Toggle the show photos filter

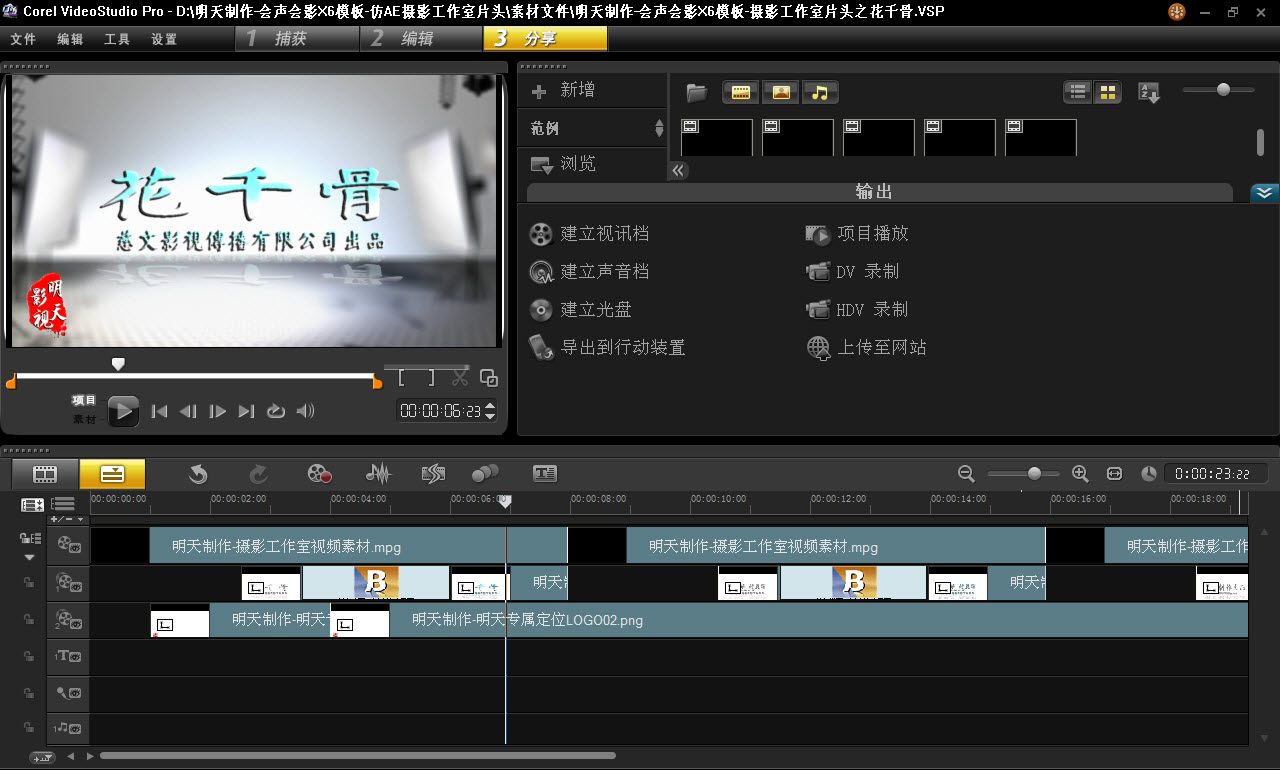click(x=781, y=93)
